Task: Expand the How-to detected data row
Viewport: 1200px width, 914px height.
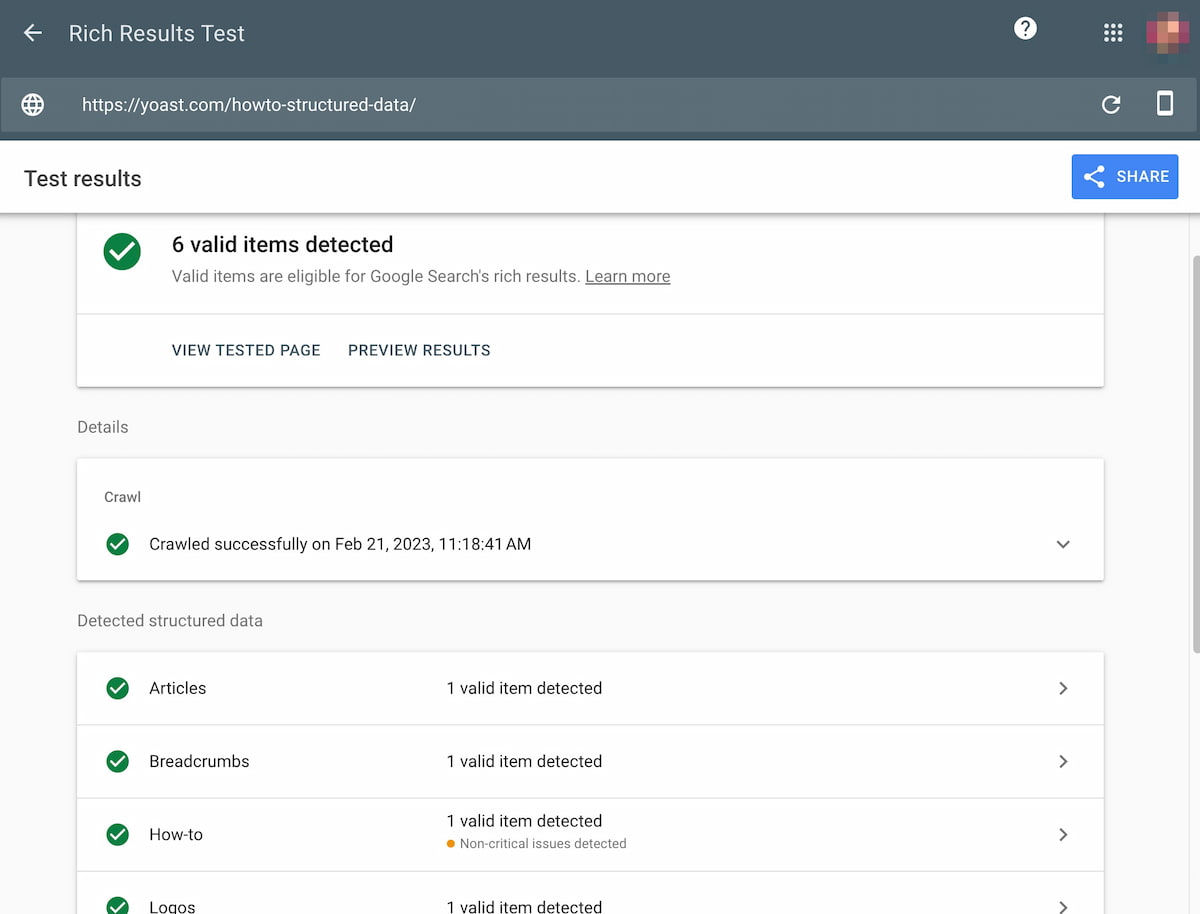Action: 1063,834
